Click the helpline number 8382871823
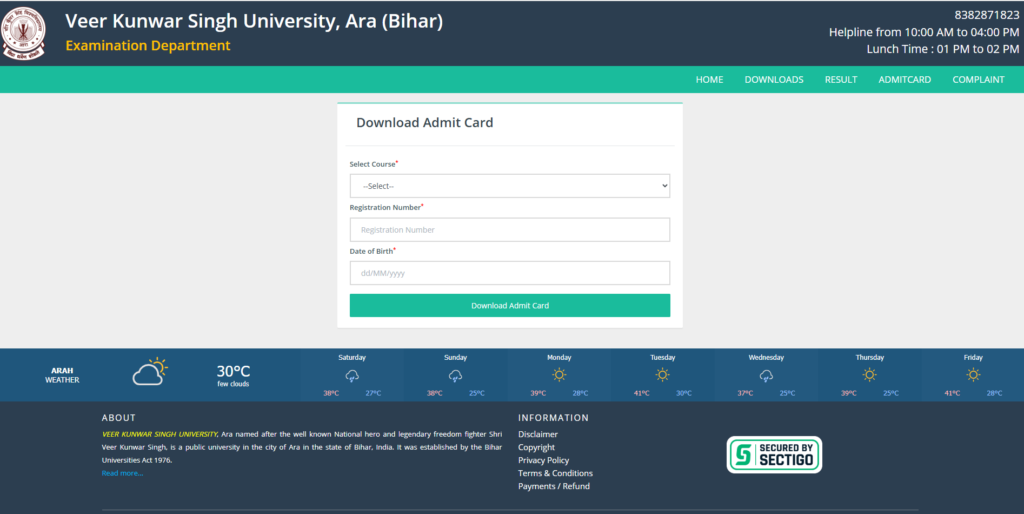 (x=987, y=15)
